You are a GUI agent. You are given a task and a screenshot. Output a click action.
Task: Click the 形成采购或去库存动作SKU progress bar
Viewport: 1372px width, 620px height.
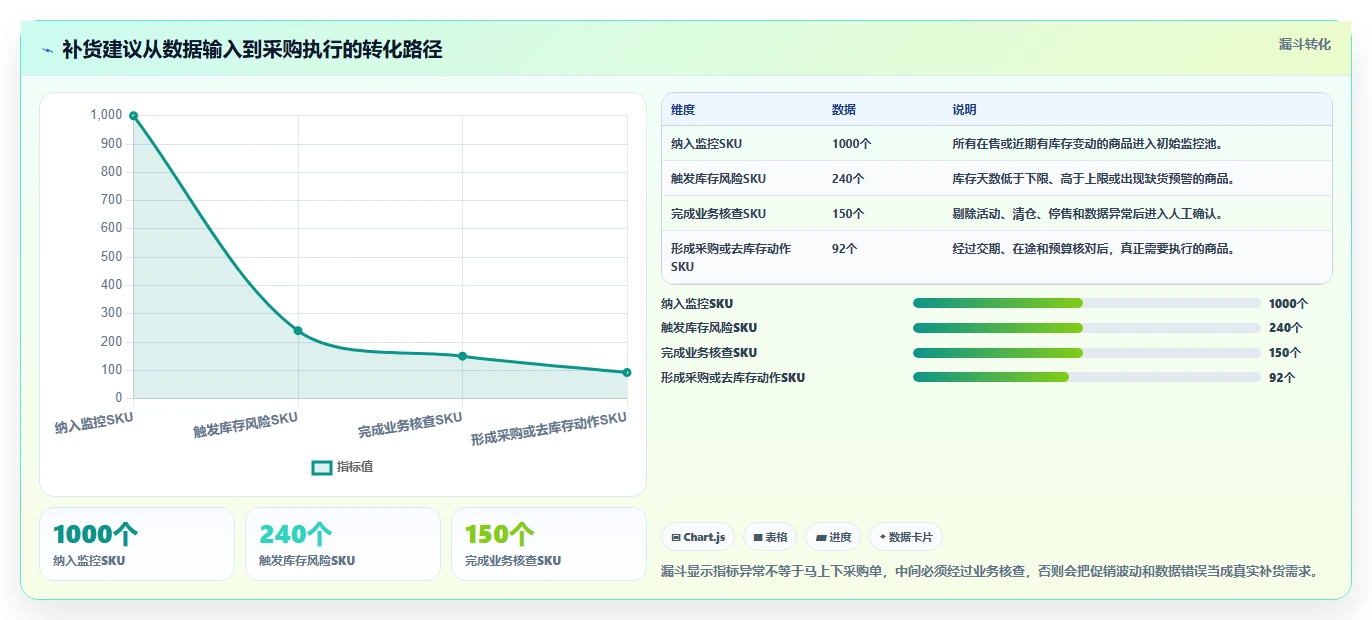coord(1087,377)
